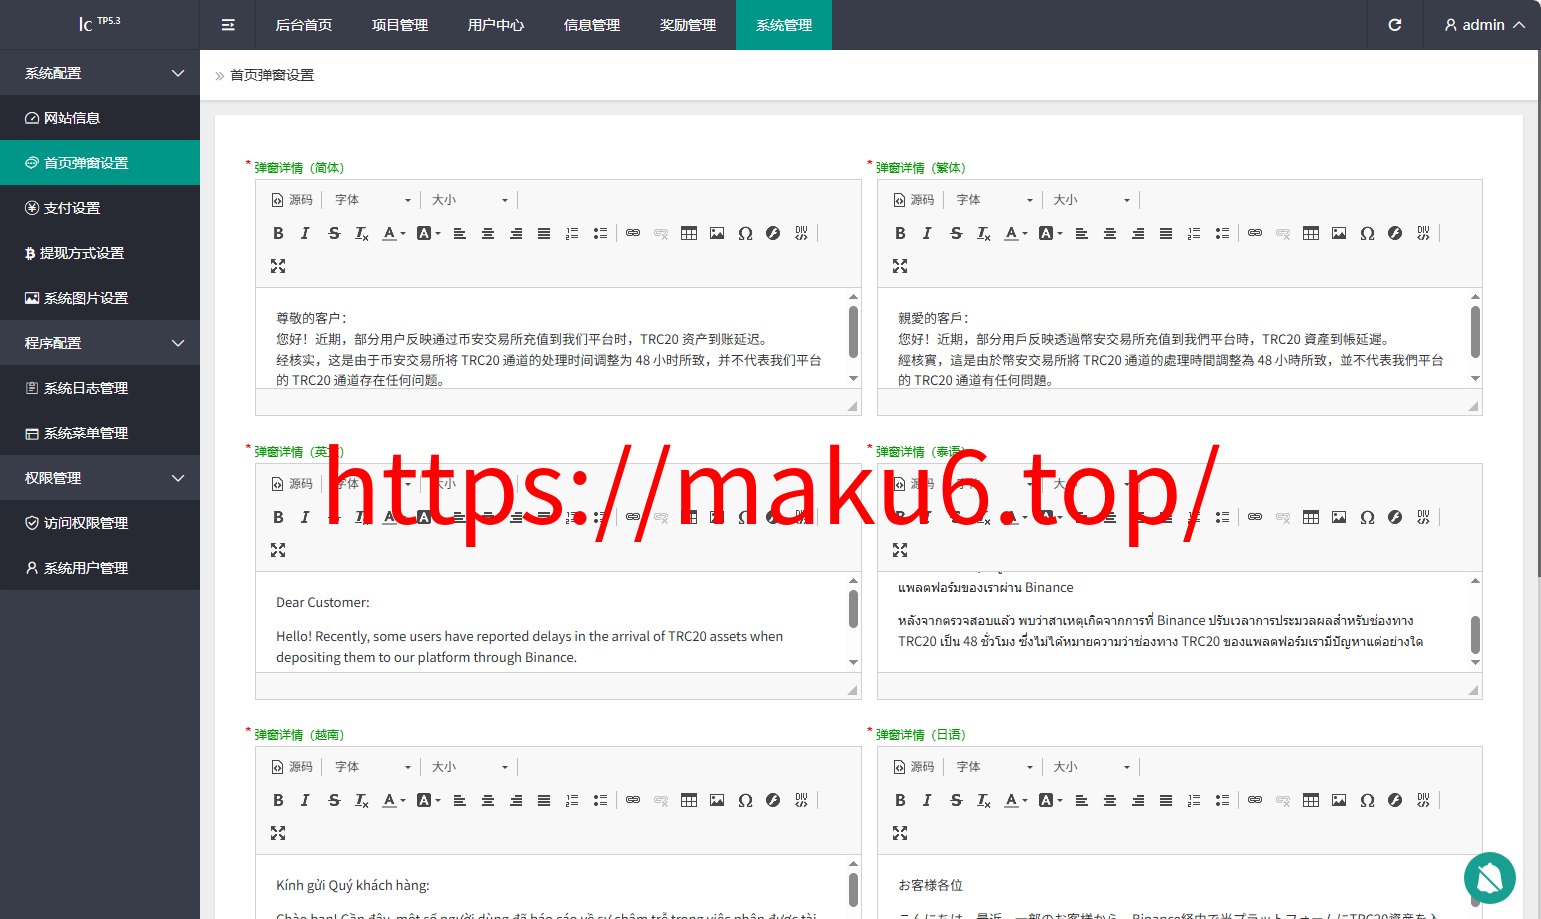
Task: Open text color picker in 简体 editor
Action: tap(394, 233)
